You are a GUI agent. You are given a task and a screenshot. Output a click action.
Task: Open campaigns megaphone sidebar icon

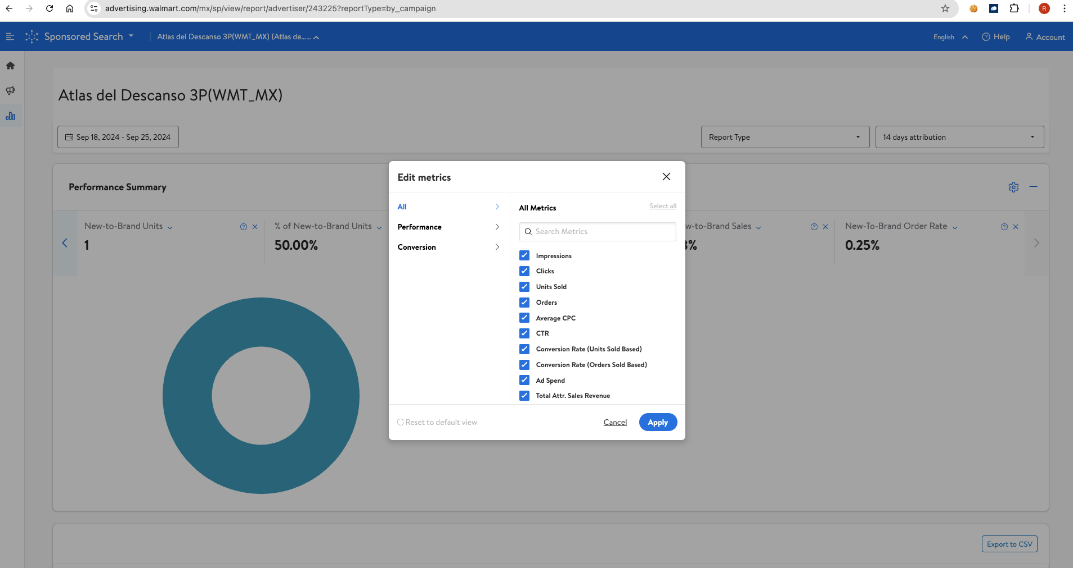click(x=10, y=90)
